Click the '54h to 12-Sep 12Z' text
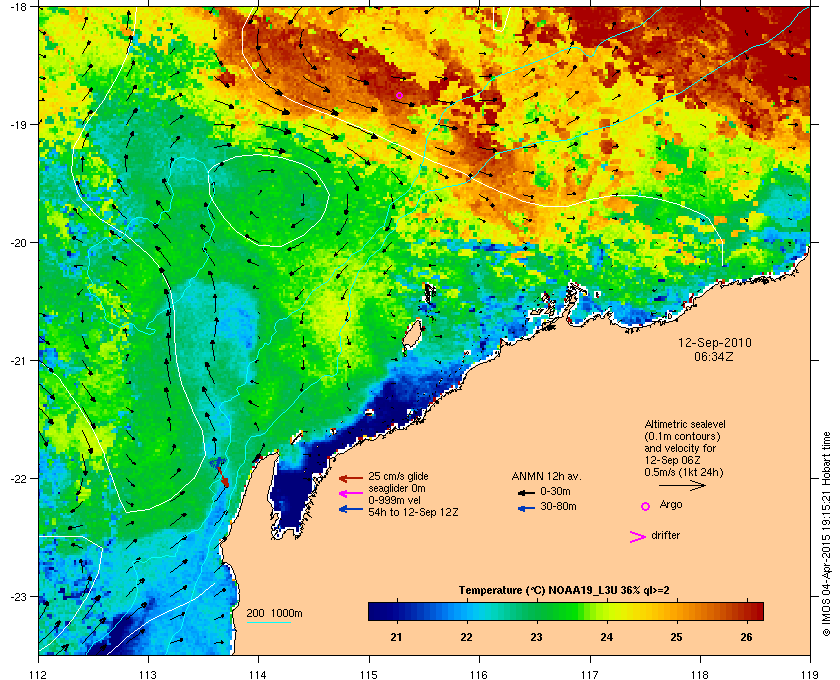 413,512
